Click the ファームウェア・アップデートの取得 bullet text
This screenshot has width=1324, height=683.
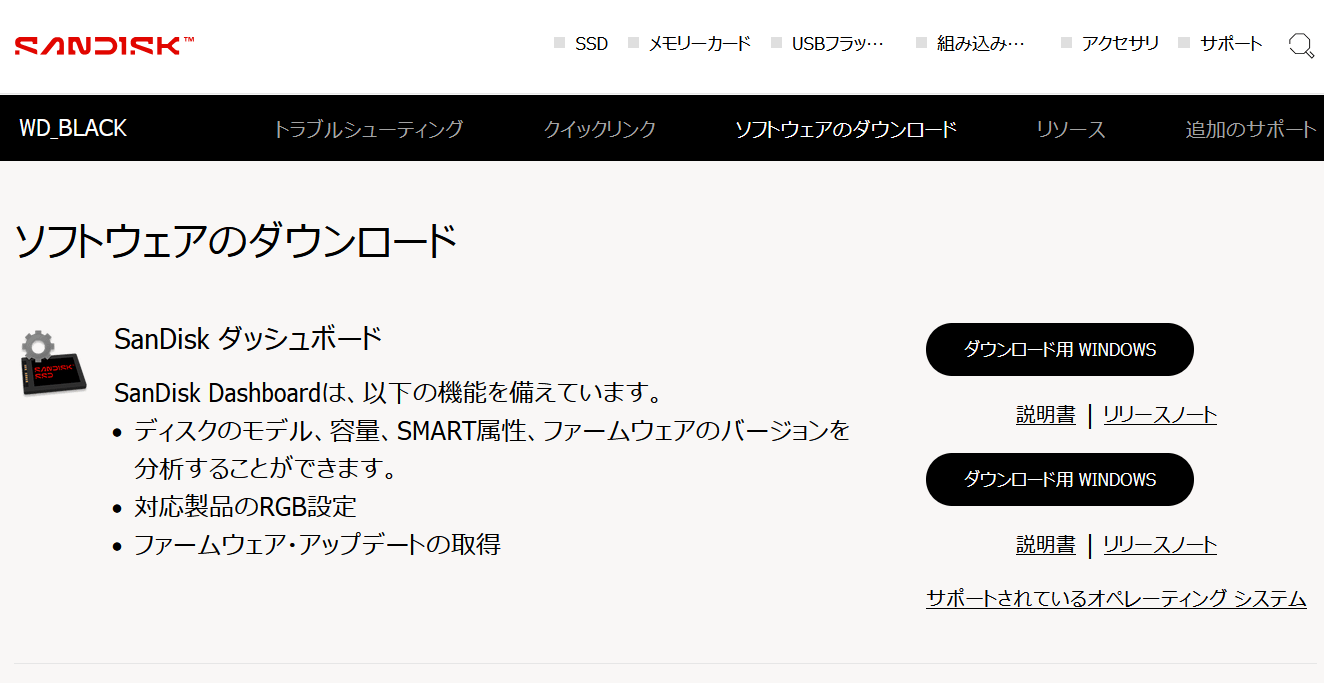click(317, 545)
